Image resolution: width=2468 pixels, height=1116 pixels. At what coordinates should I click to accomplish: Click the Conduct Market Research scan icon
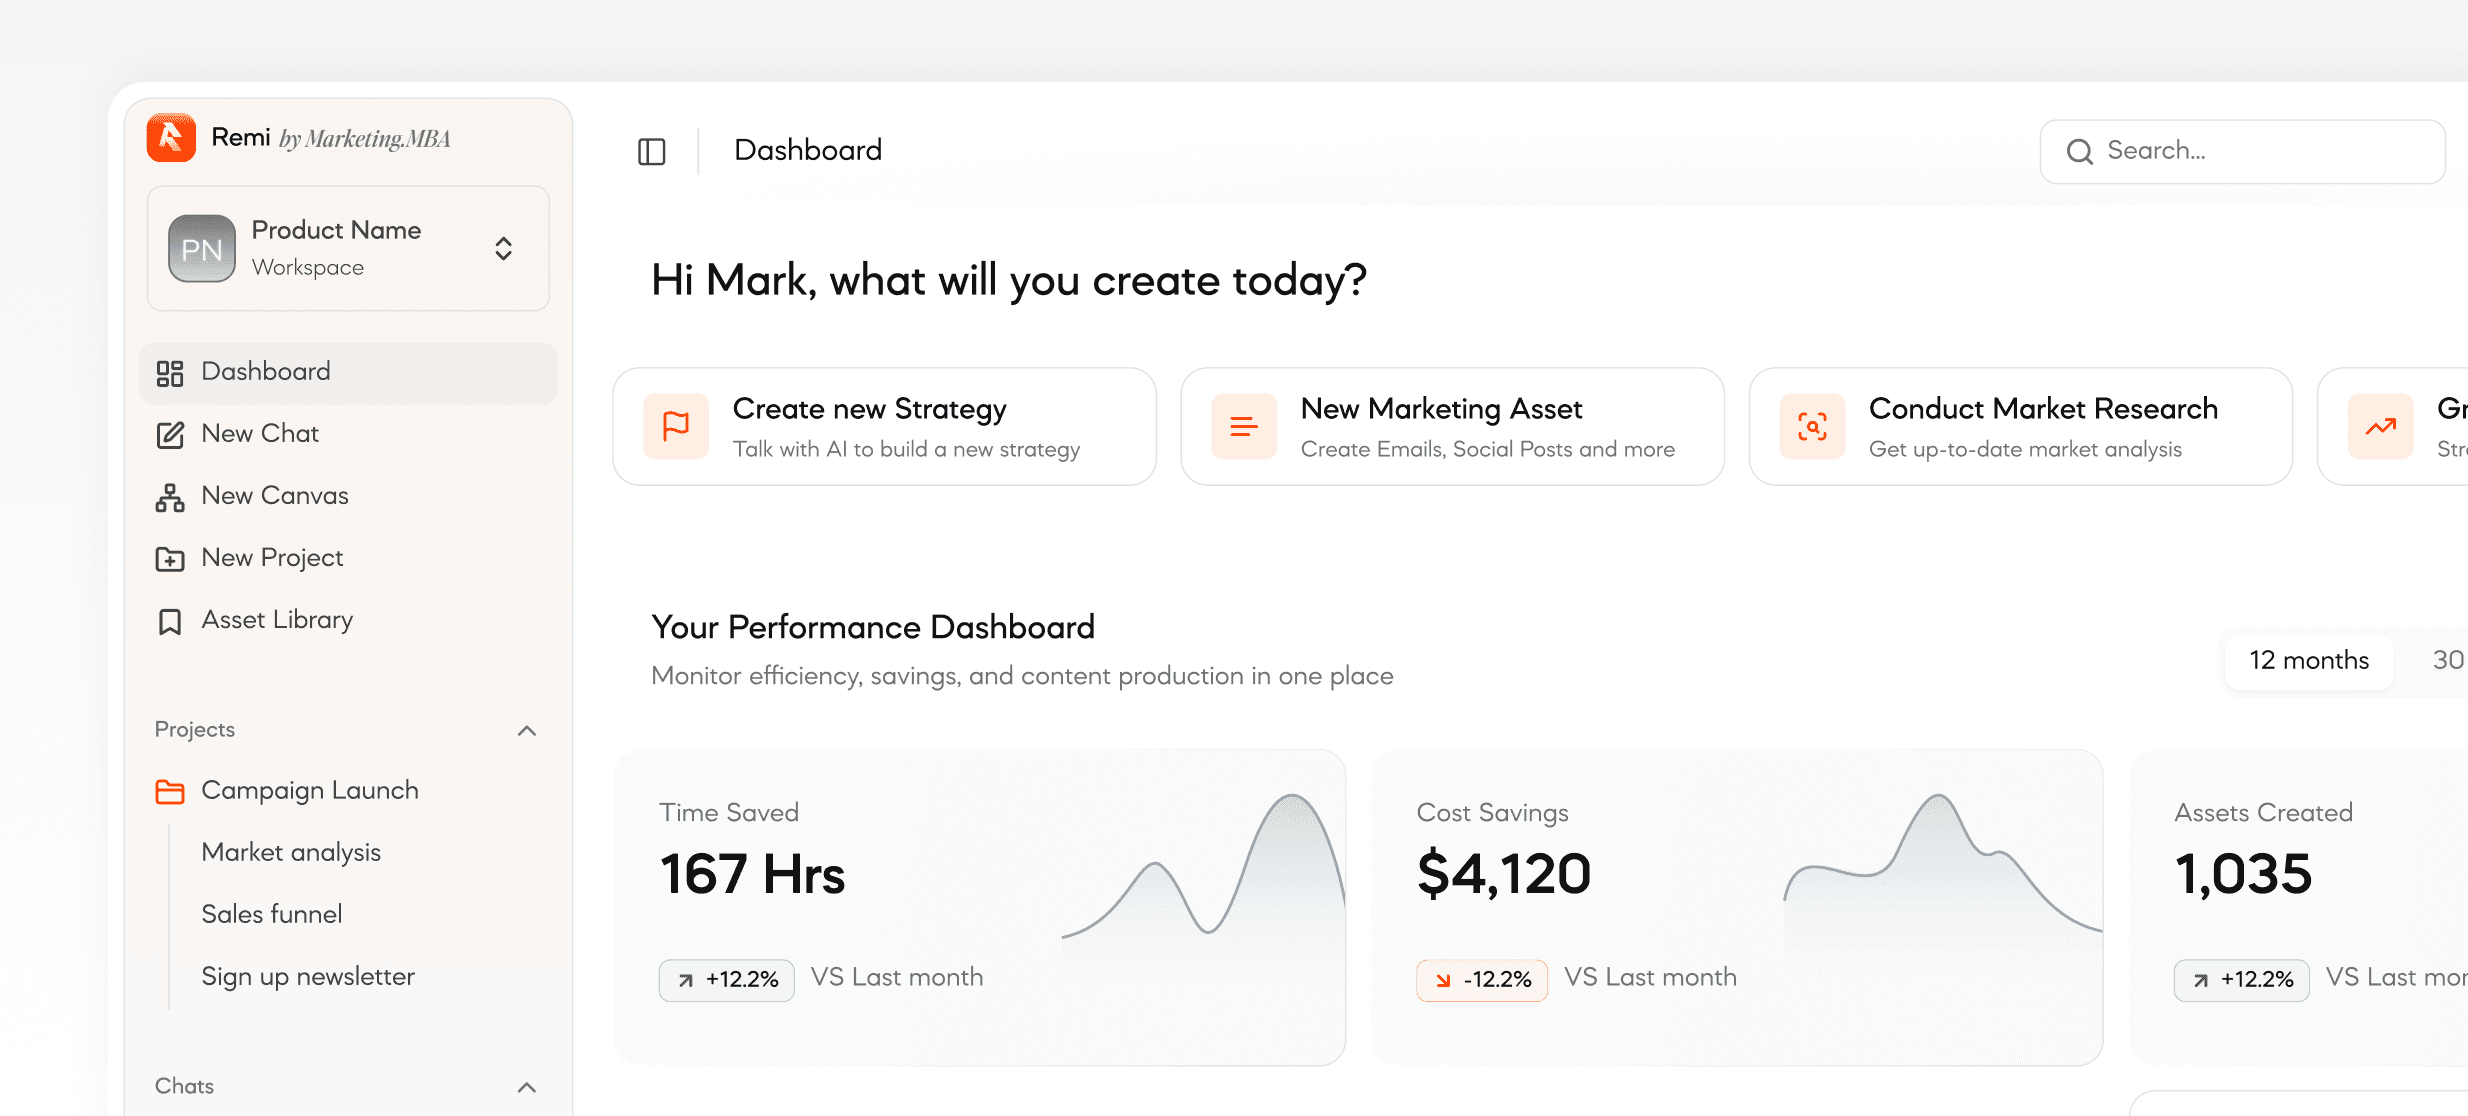1812,426
